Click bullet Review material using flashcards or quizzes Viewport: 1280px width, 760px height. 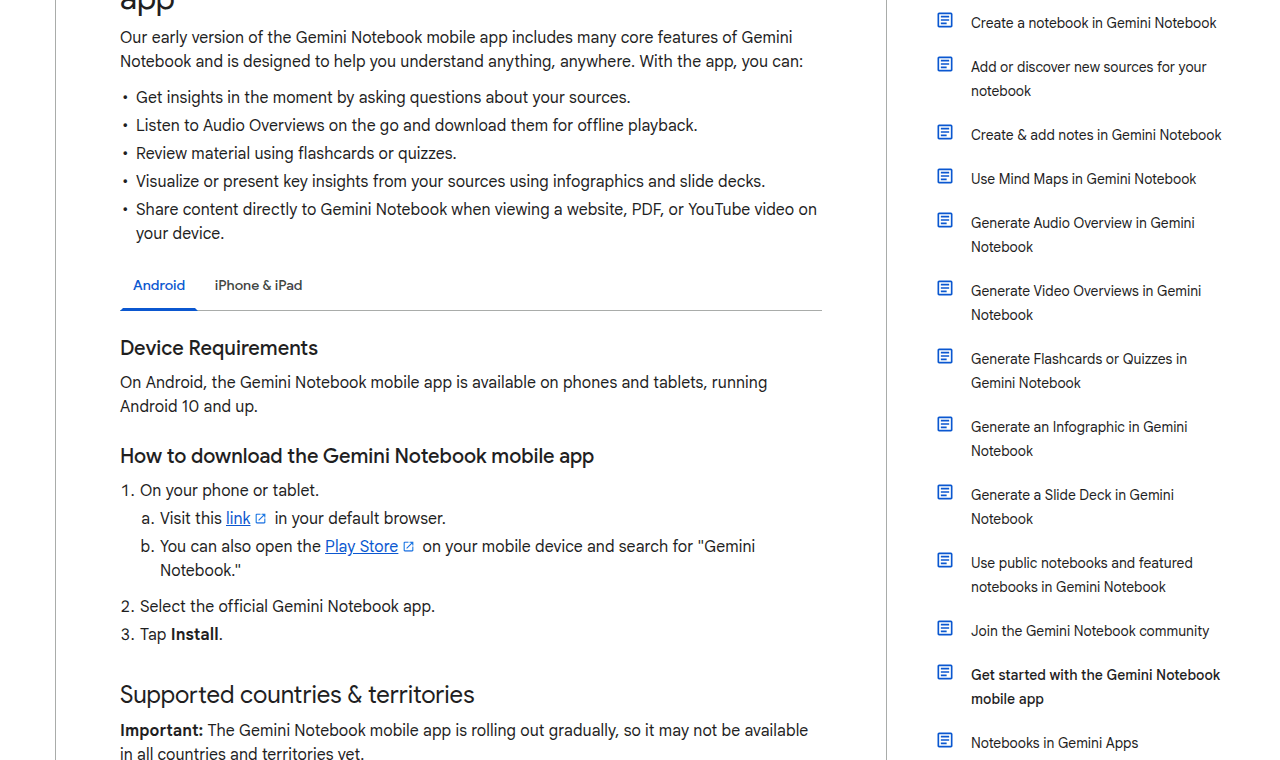tap(296, 154)
